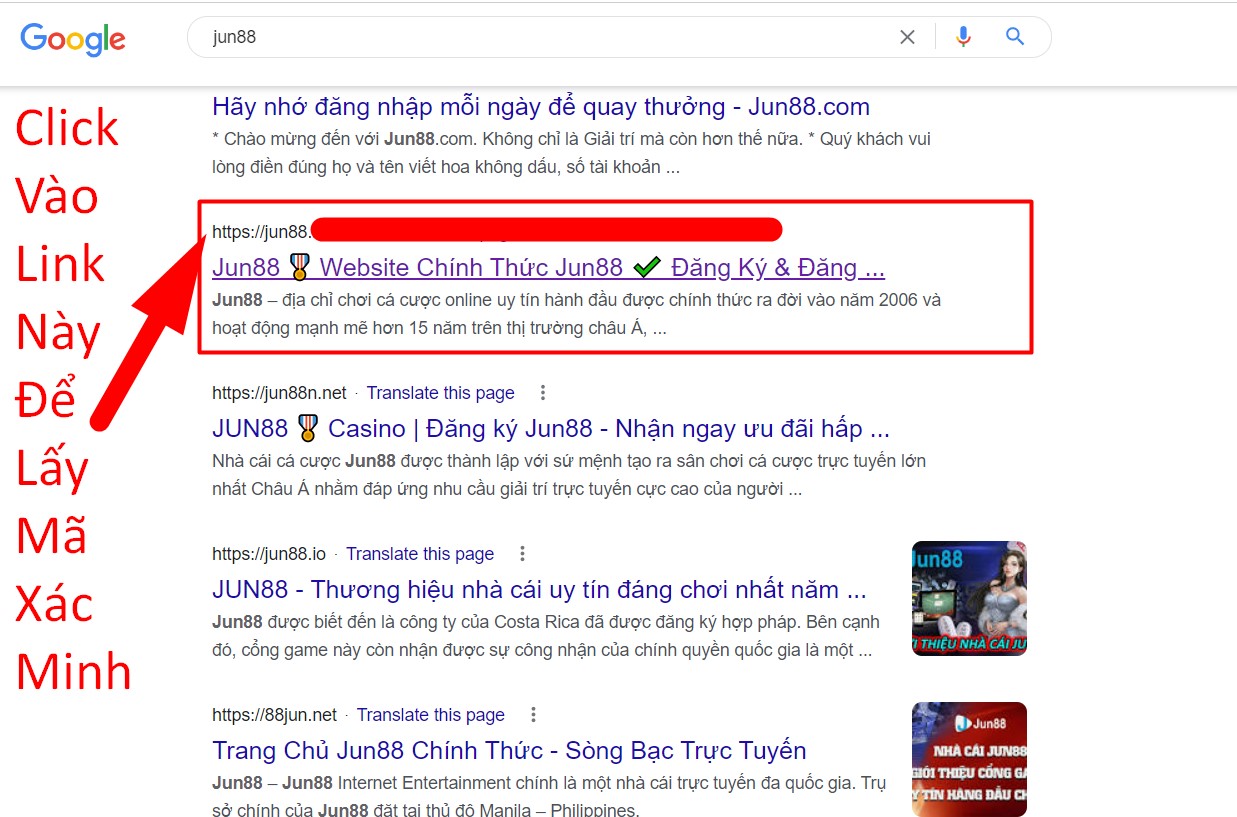Translate the jun88n.net page

point(440,392)
